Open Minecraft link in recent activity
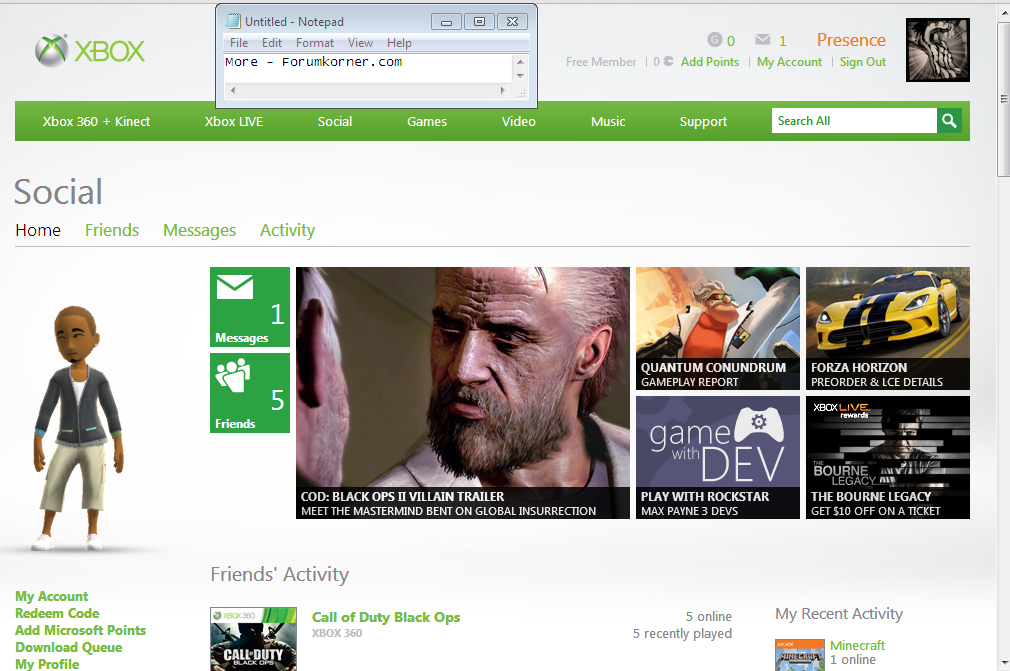Image resolution: width=1010 pixels, height=671 pixels. point(857,645)
